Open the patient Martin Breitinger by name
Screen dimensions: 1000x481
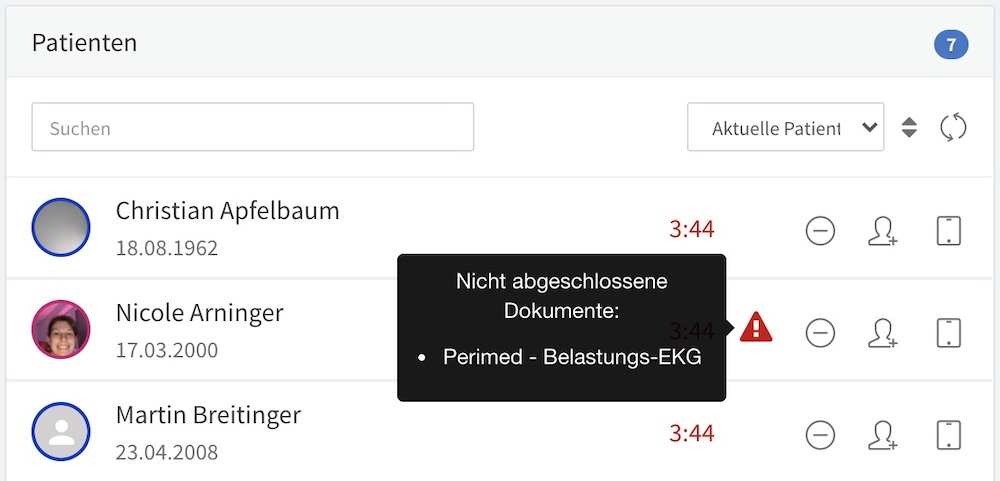pos(209,415)
